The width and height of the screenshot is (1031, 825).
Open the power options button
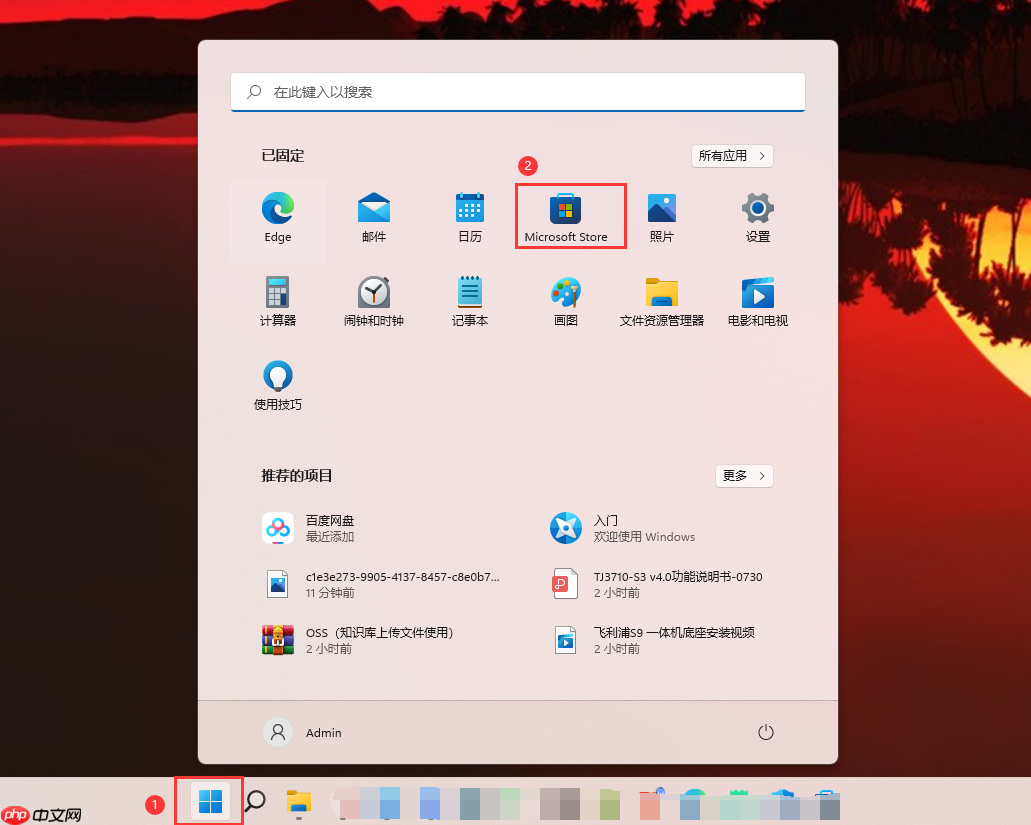766,732
